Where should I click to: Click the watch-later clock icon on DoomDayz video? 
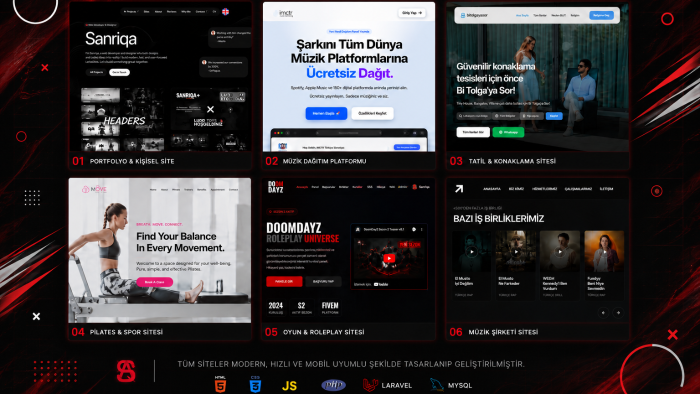pyautogui.click(x=414, y=229)
